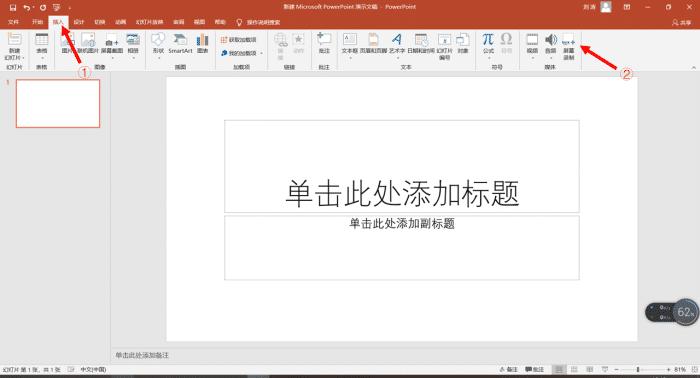Insert 日期和时间 (Date & Time)
Viewport: 700px width, 378px height.
[x=421, y=43]
